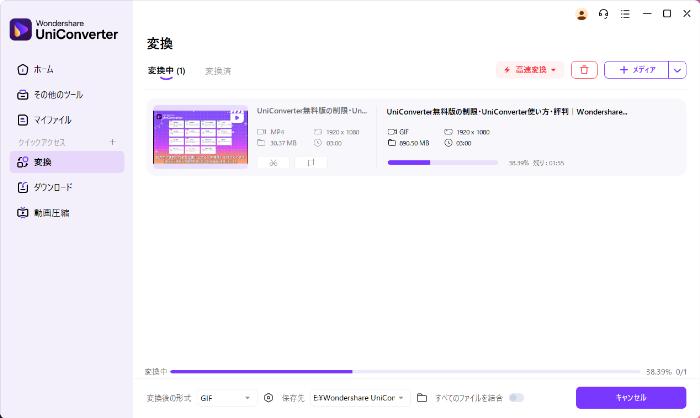This screenshot has height=418, width=700.
Task: Click the + メディア add button
Action: pos(637,70)
